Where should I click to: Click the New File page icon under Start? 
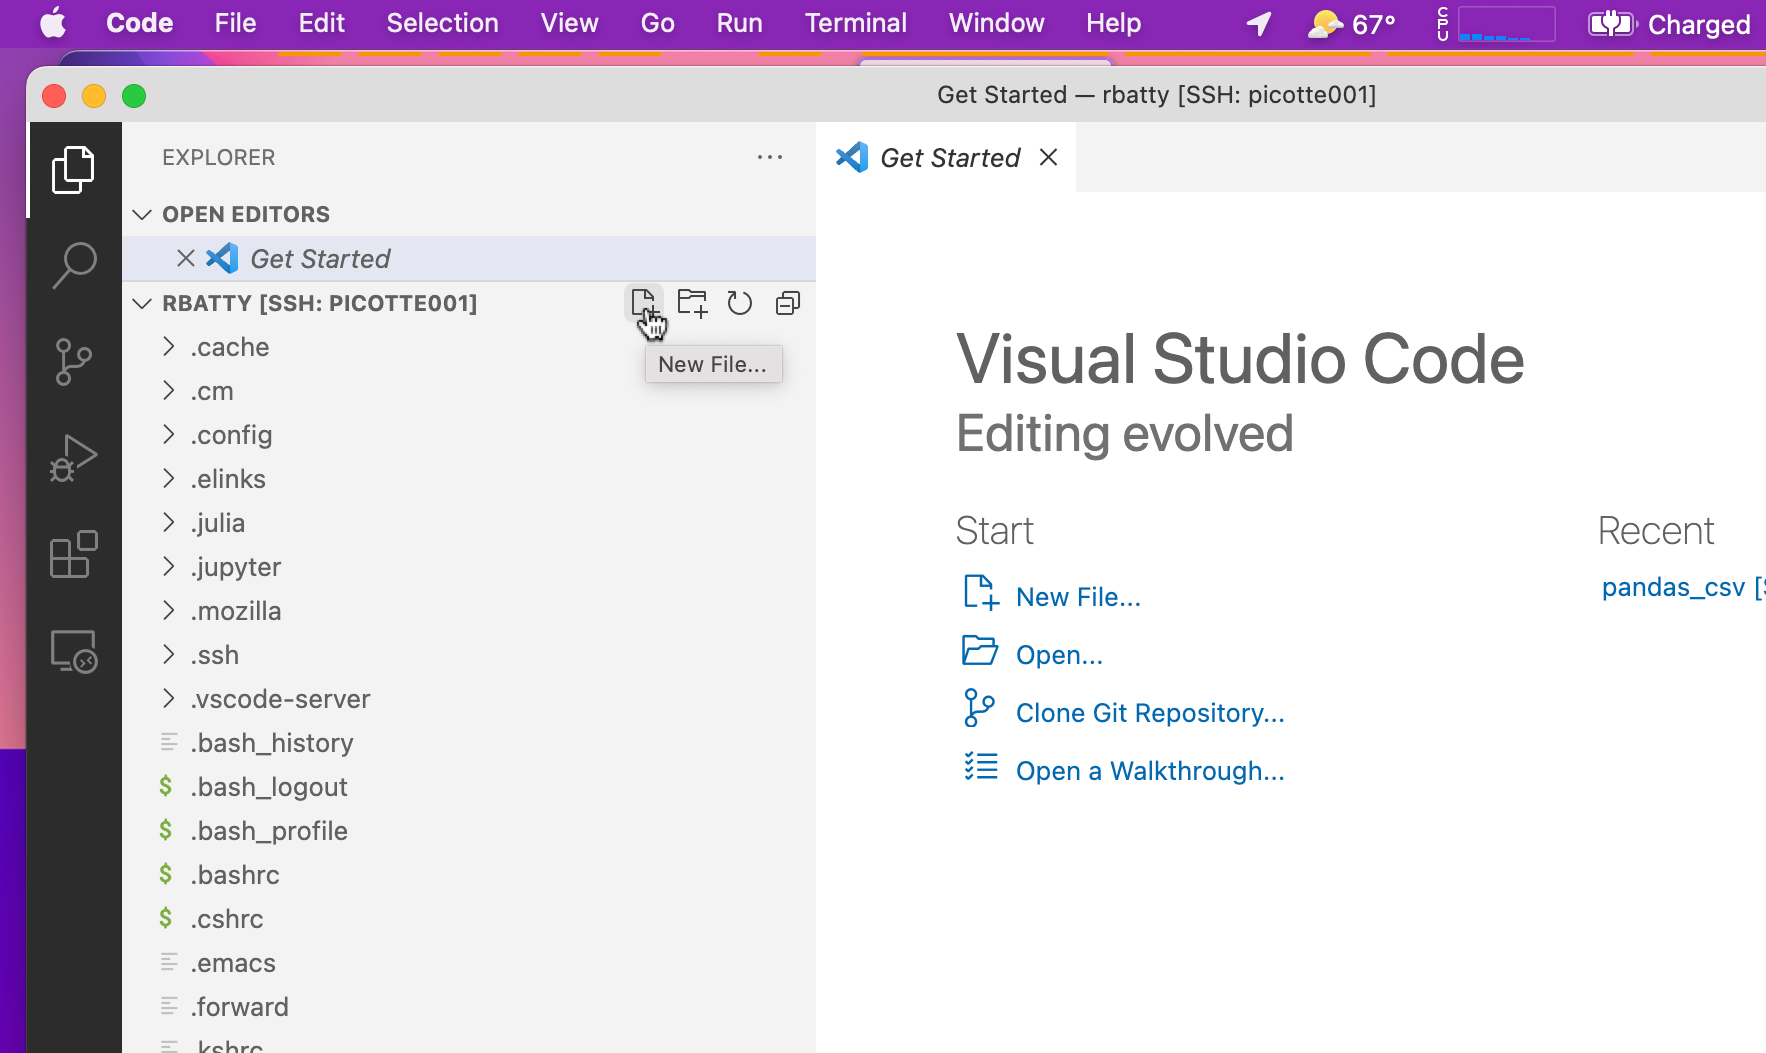pos(981,592)
